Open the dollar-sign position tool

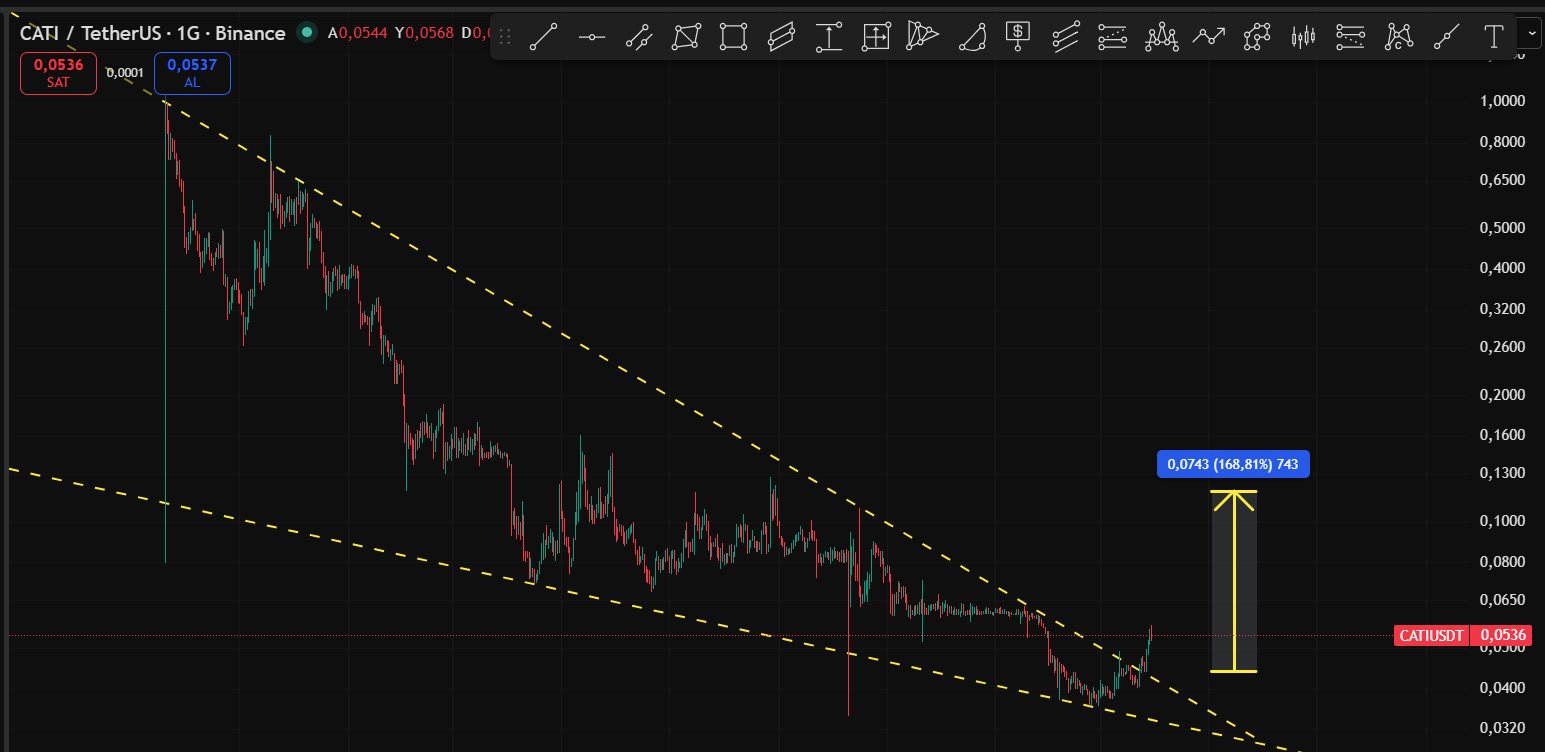[1018, 37]
